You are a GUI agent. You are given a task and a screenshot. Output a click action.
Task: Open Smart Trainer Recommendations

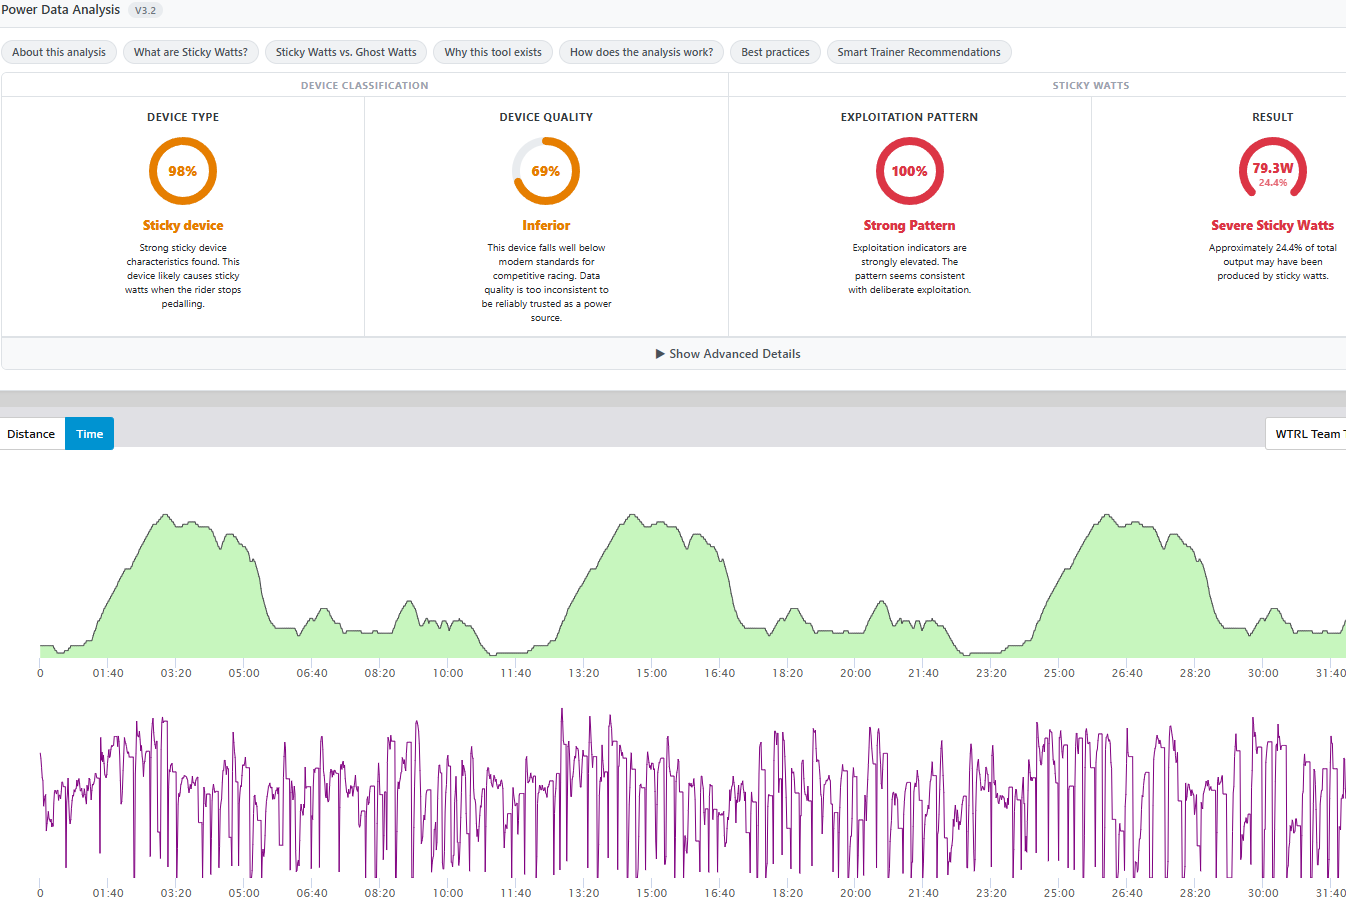(x=919, y=52)
